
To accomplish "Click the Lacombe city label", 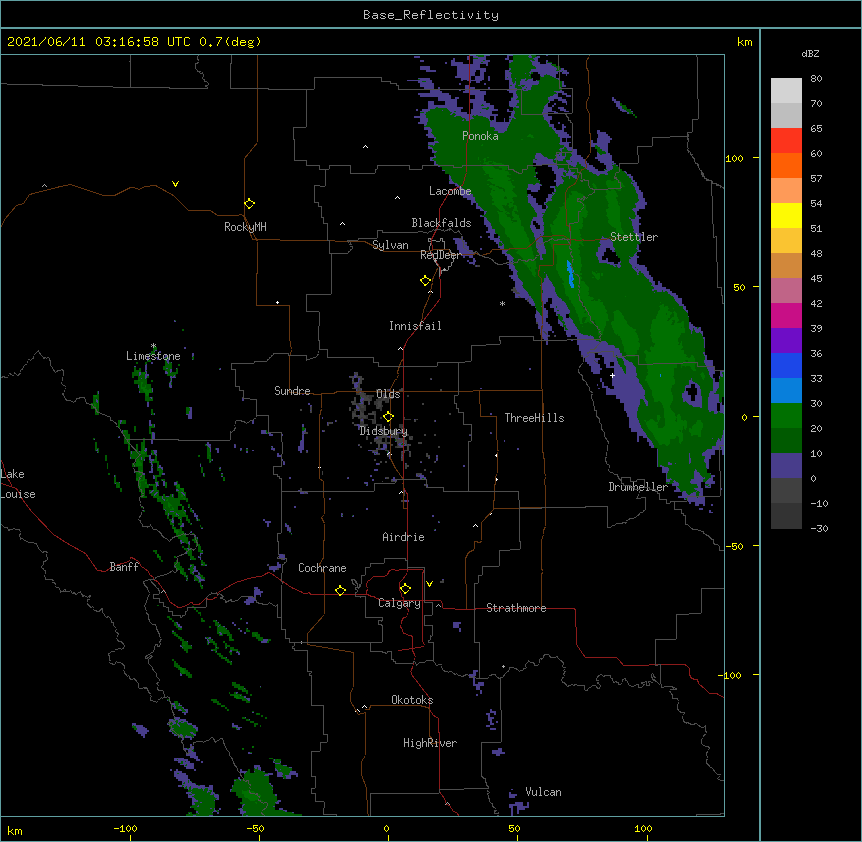I will tap(450, 191).
